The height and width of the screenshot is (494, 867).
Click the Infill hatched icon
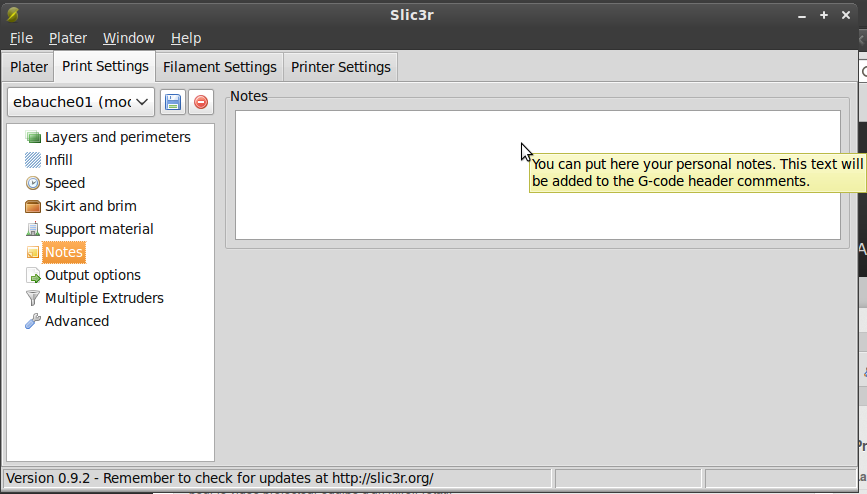[x=33, y=160]
